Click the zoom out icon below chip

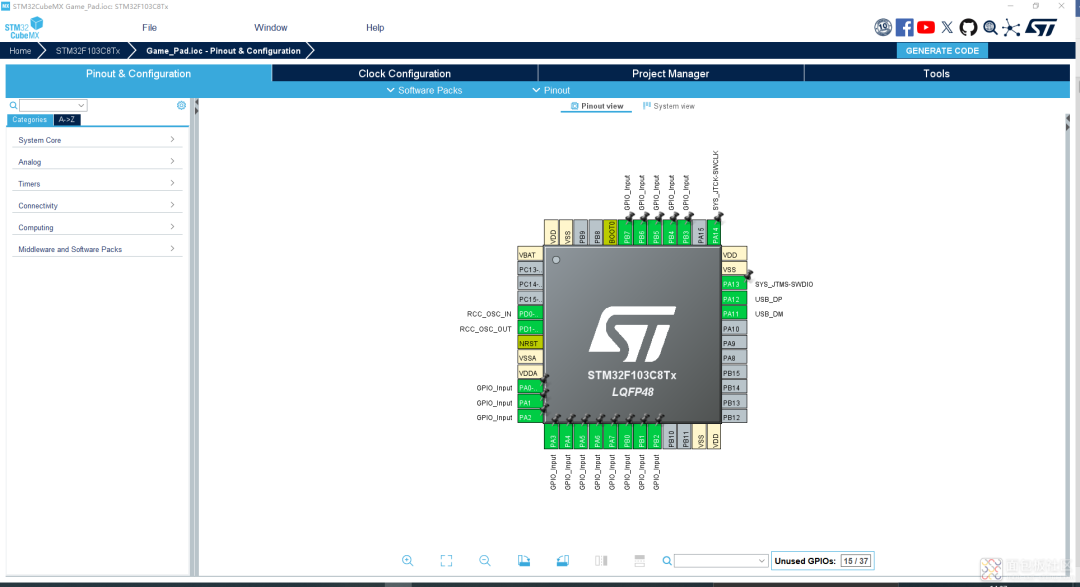485,561
